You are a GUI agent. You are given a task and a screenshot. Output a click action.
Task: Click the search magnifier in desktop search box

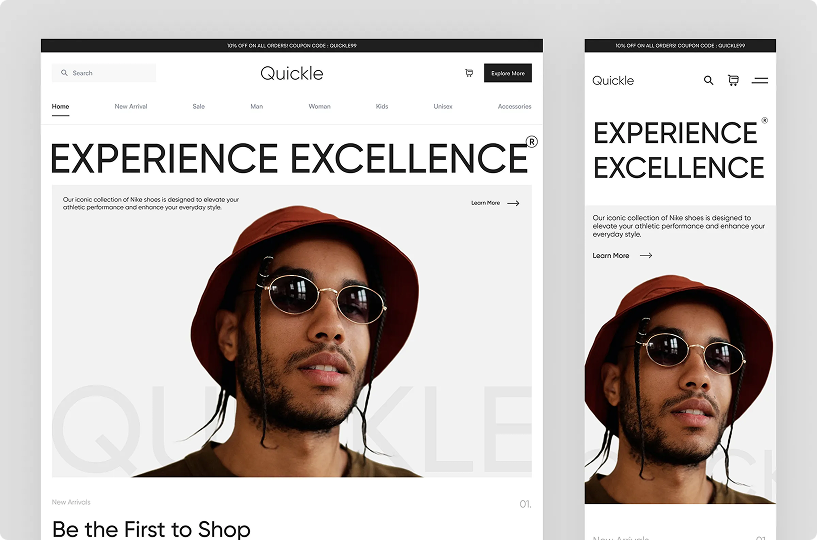tap(64, 73)
